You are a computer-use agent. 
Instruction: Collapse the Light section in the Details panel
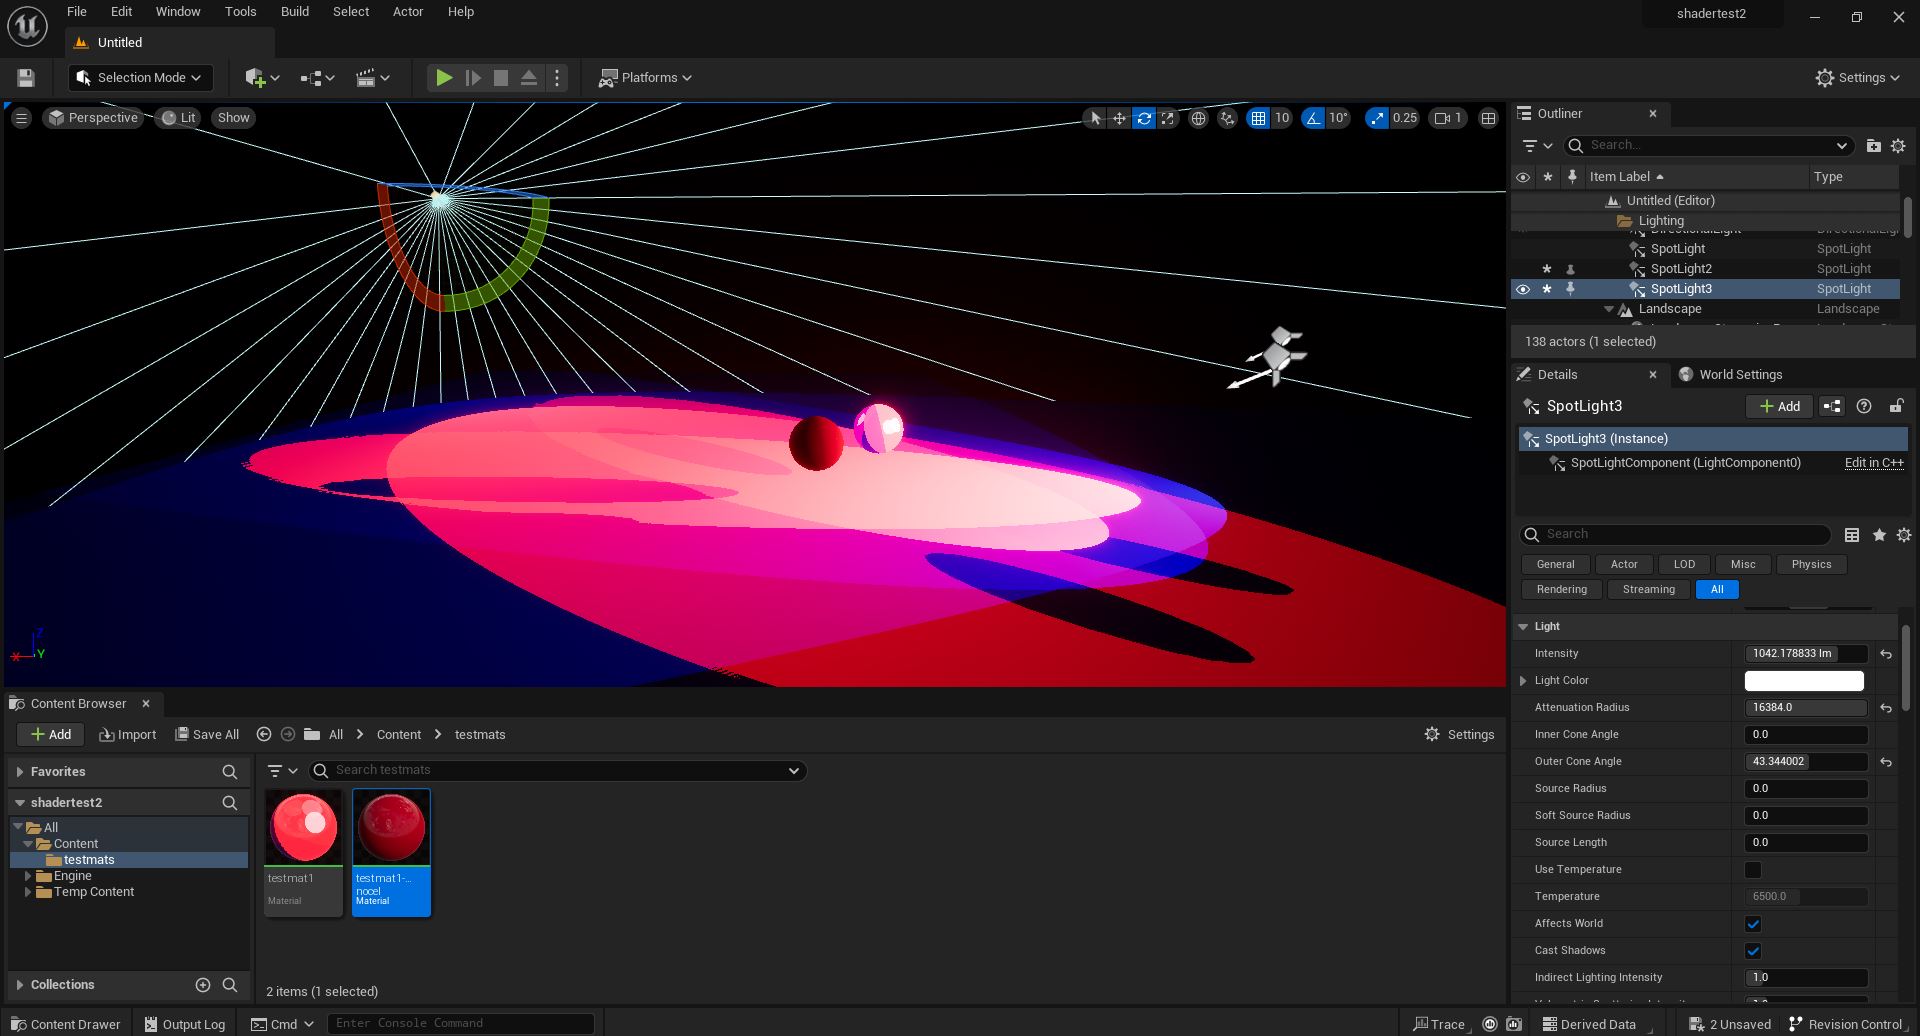pos(1523,627)
